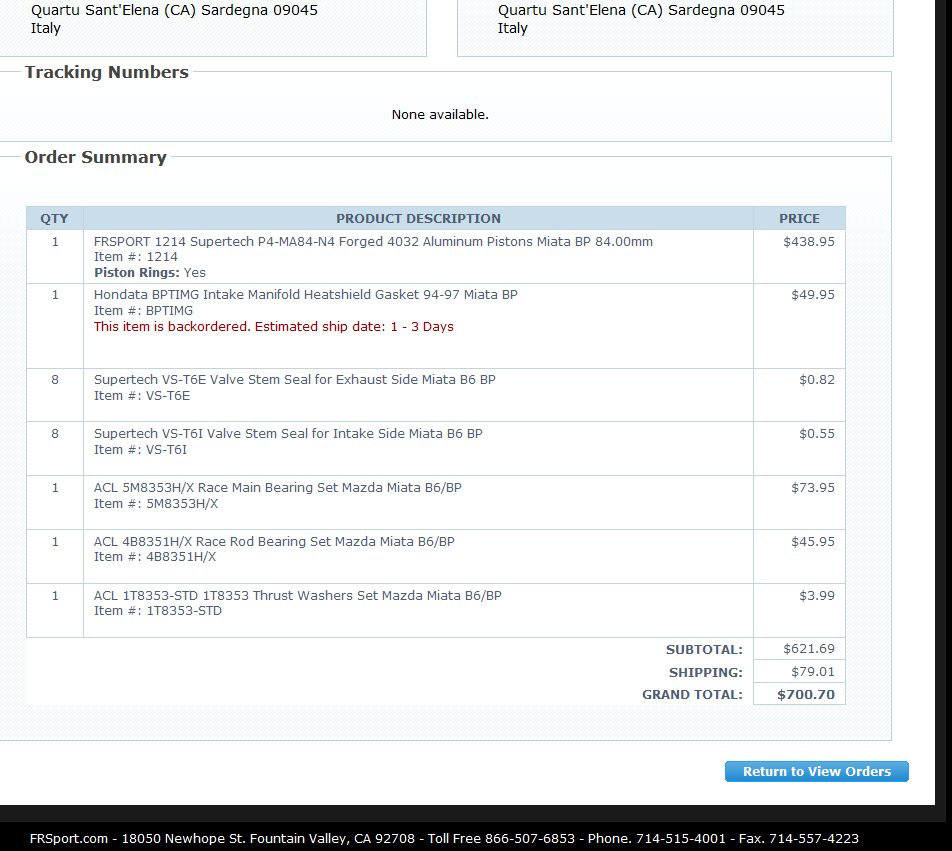952x851 pixels.
Task: Click the Hondata Intake Manifold Heatshield Gasket item
Action: pyautogui.click(x=305, y=294)
